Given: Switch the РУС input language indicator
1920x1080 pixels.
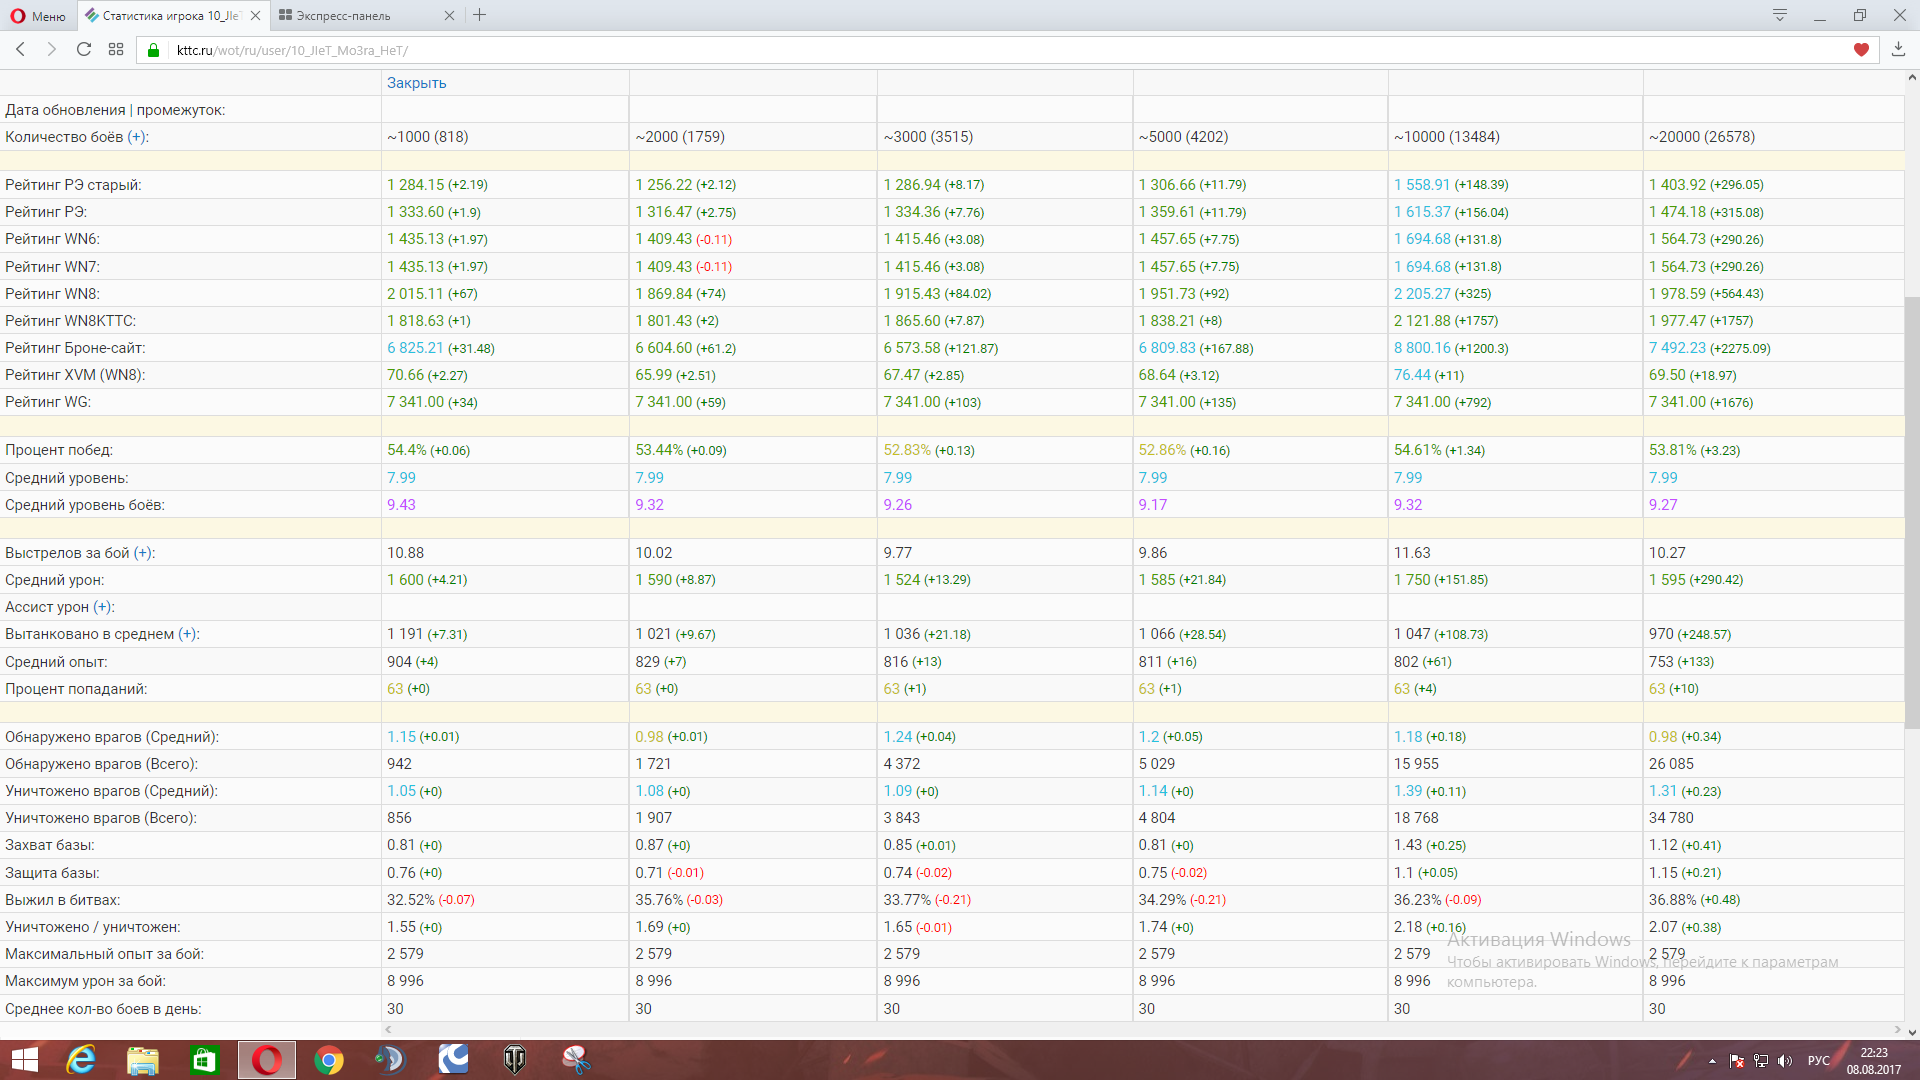Looking at the screenshot, I should tap(1819, 1061).
